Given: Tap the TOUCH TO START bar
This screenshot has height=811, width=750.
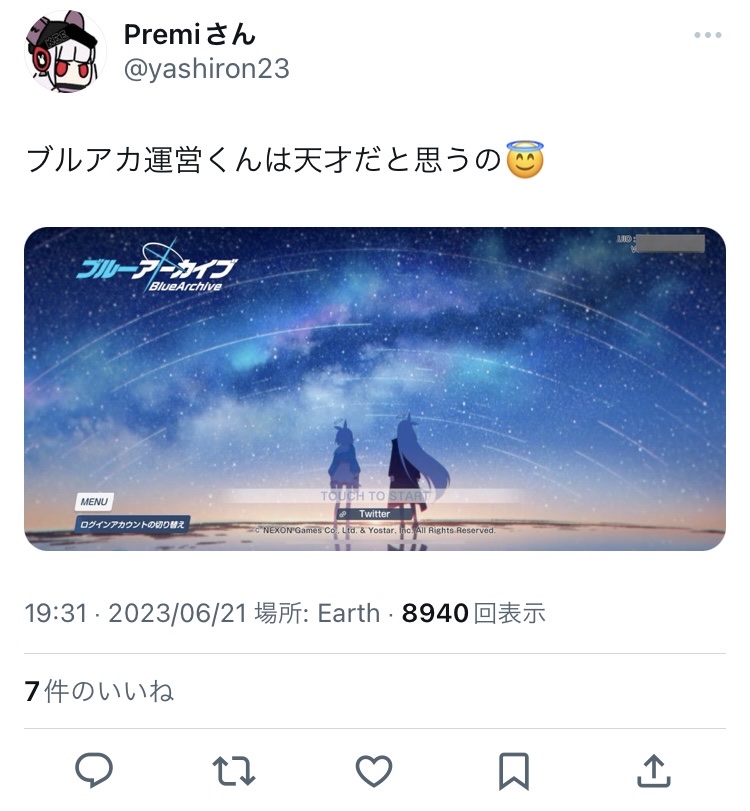Looking at the screenshot, I should pyautogui.click(x=374, y=496).
